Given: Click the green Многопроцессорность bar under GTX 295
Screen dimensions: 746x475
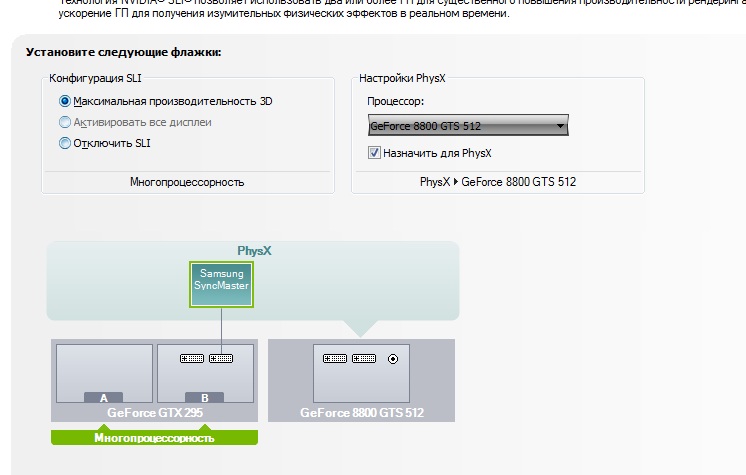Looking at the screenshot, I should (154, 437).
